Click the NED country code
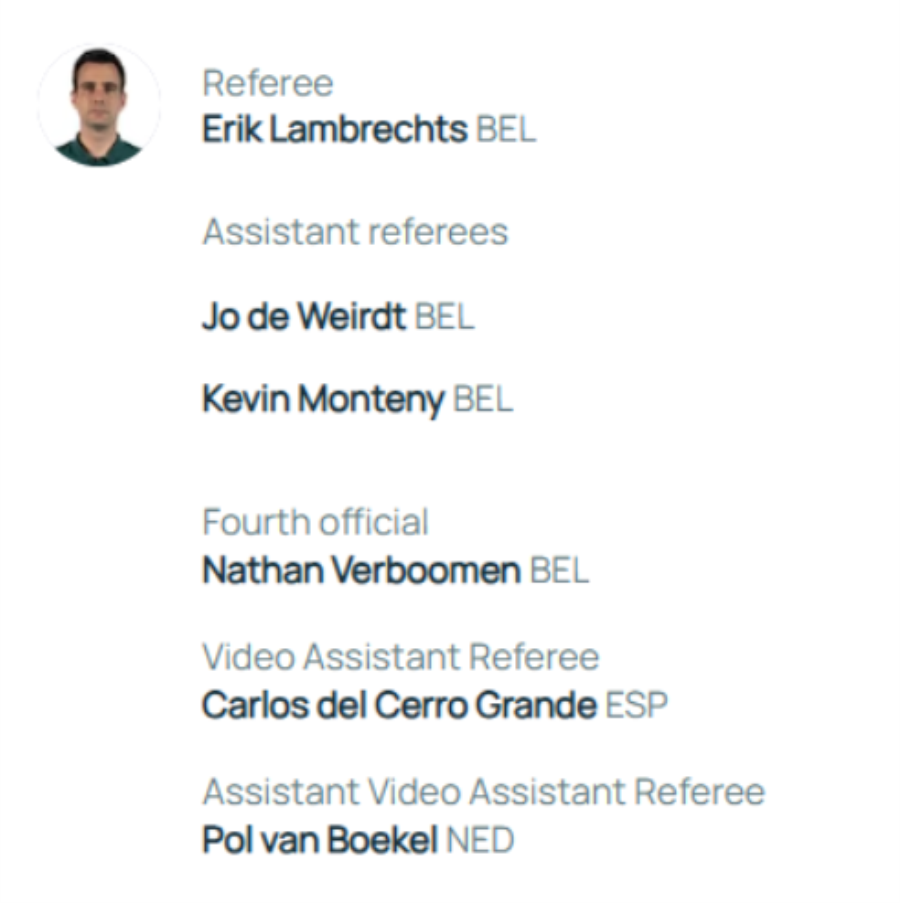900x903 pixels. [480, 840]
